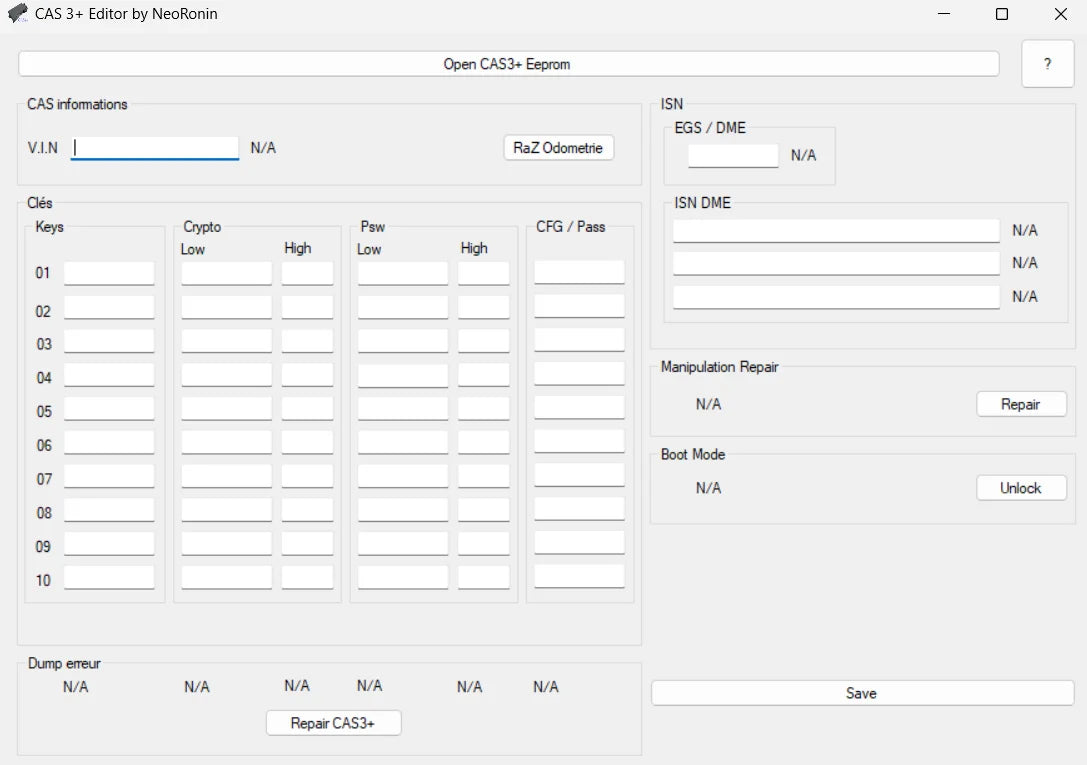Close the CAS 3+ Editor window
Viewport: 1087px width, 765px height.
1061,14
